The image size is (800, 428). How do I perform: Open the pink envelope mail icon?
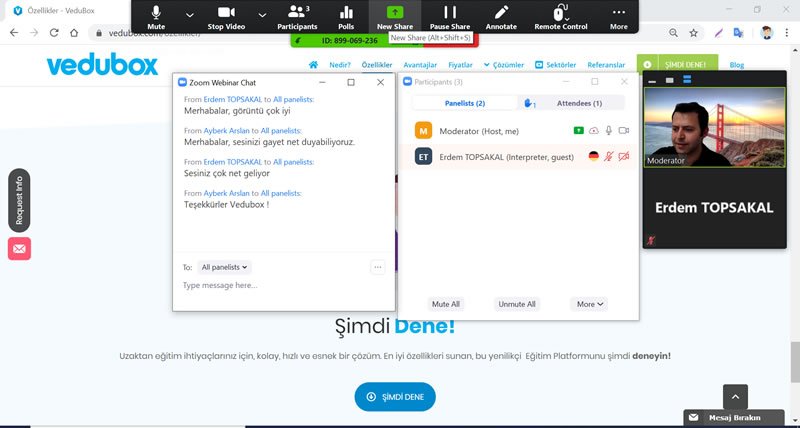click(19, 249)
